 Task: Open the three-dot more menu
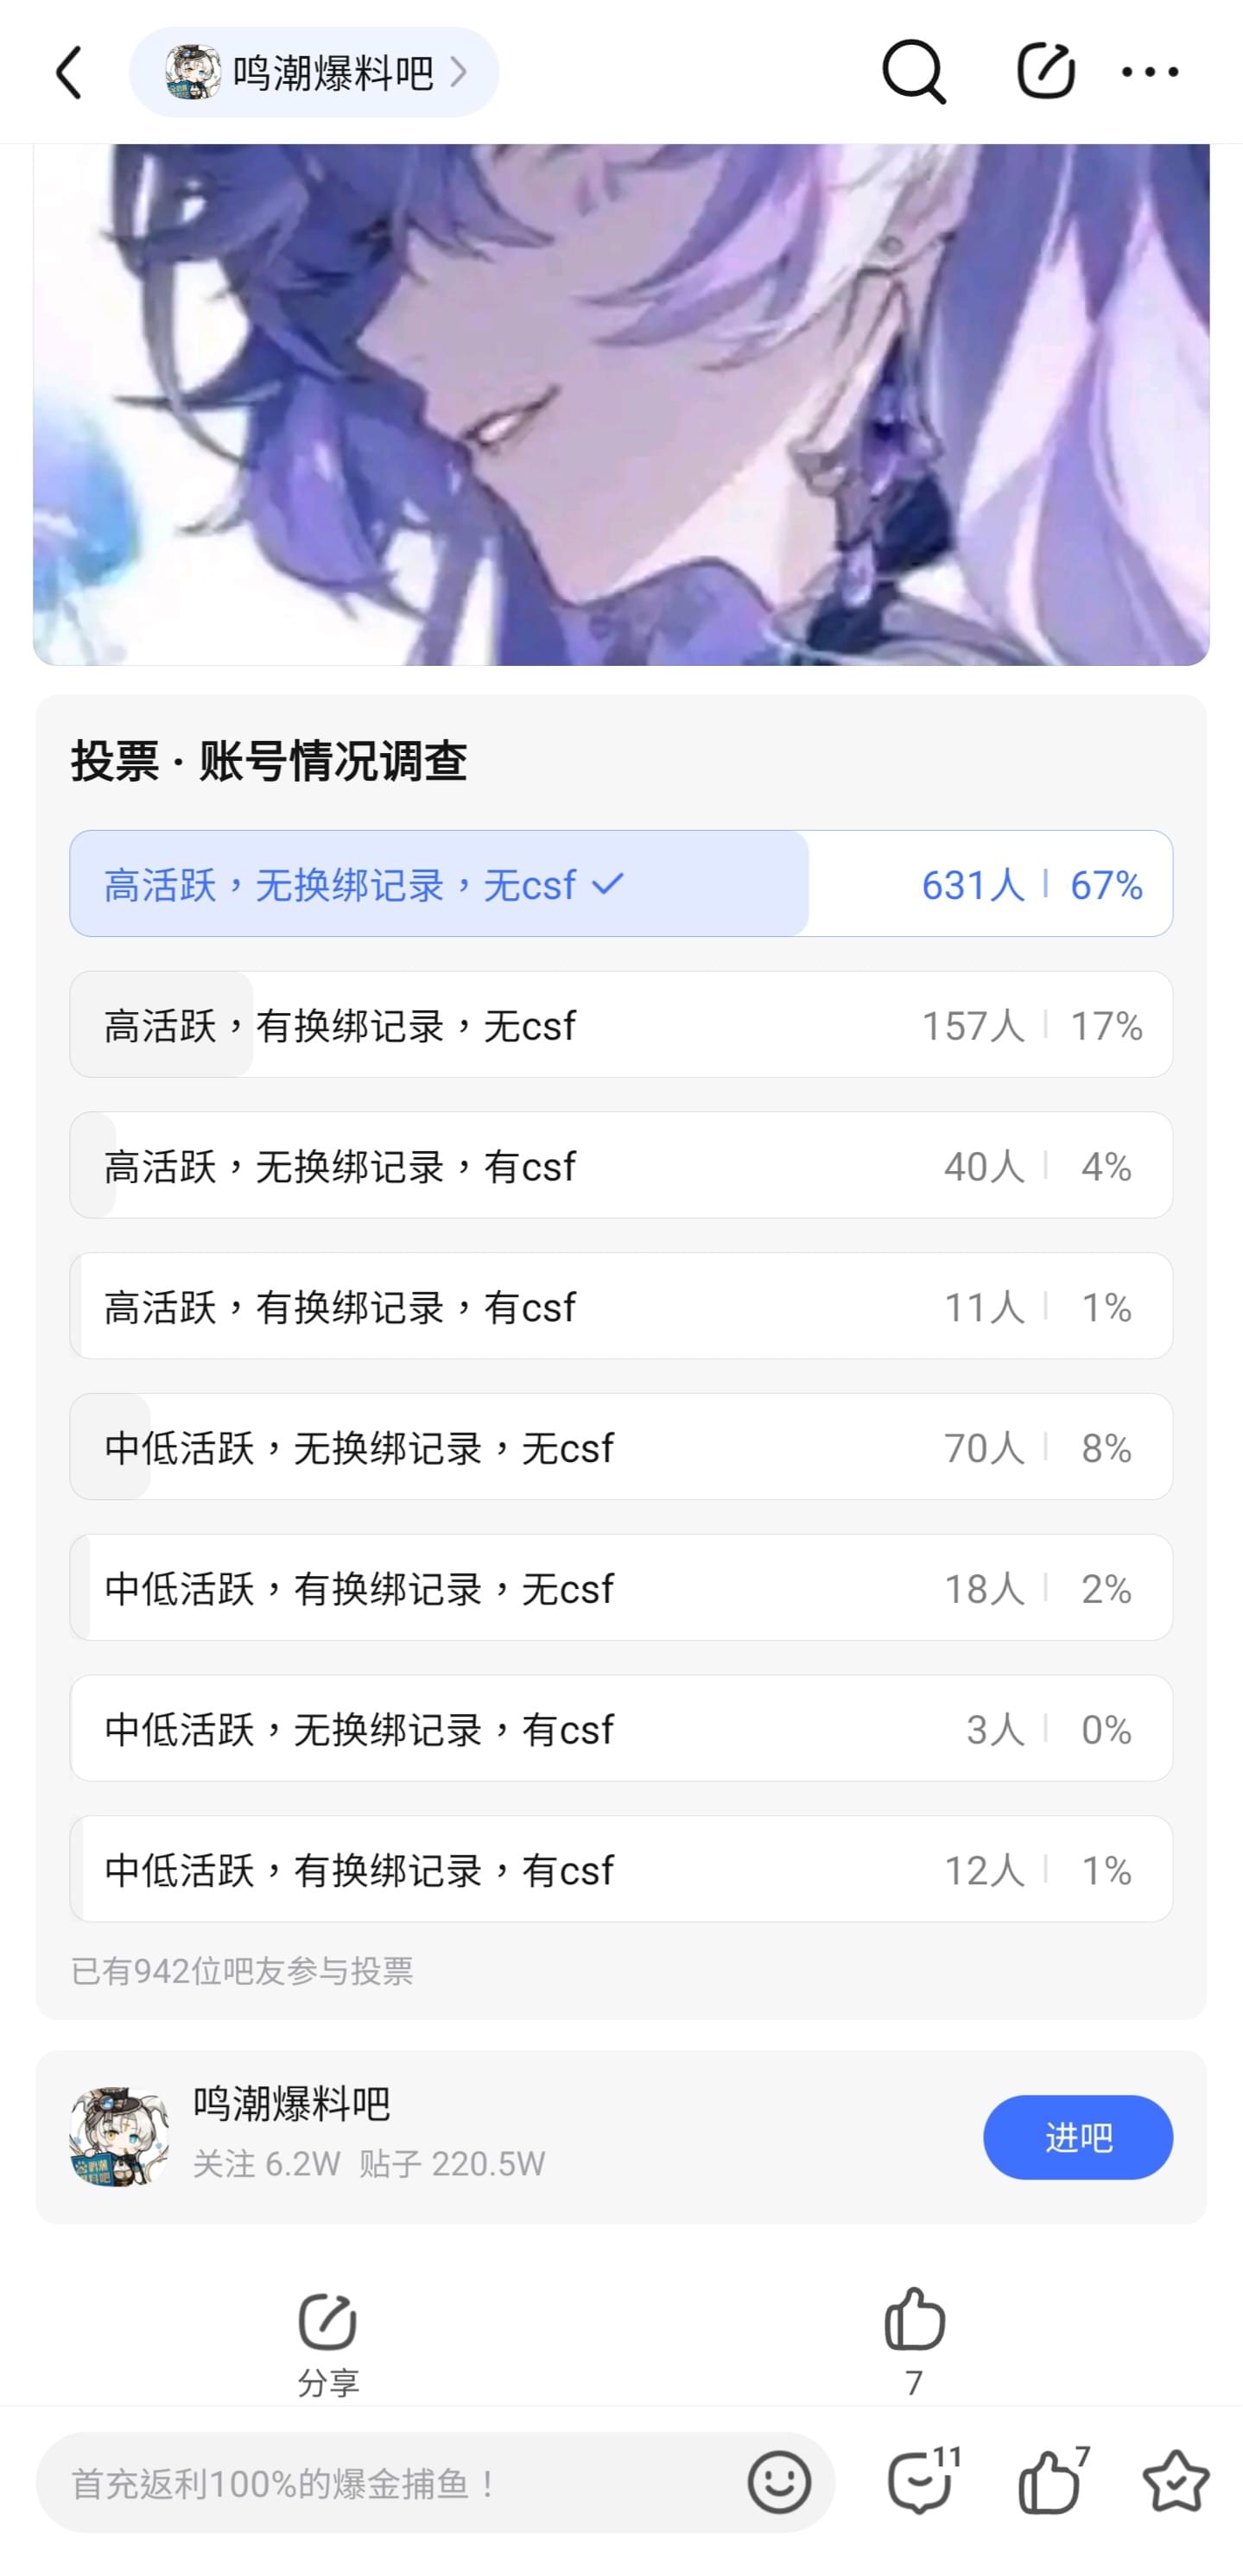(x=1150, y=72)
